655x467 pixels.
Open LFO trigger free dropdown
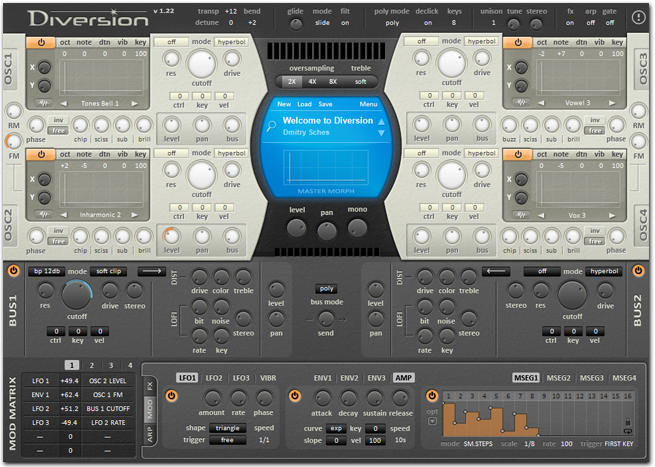pos(227,440)
